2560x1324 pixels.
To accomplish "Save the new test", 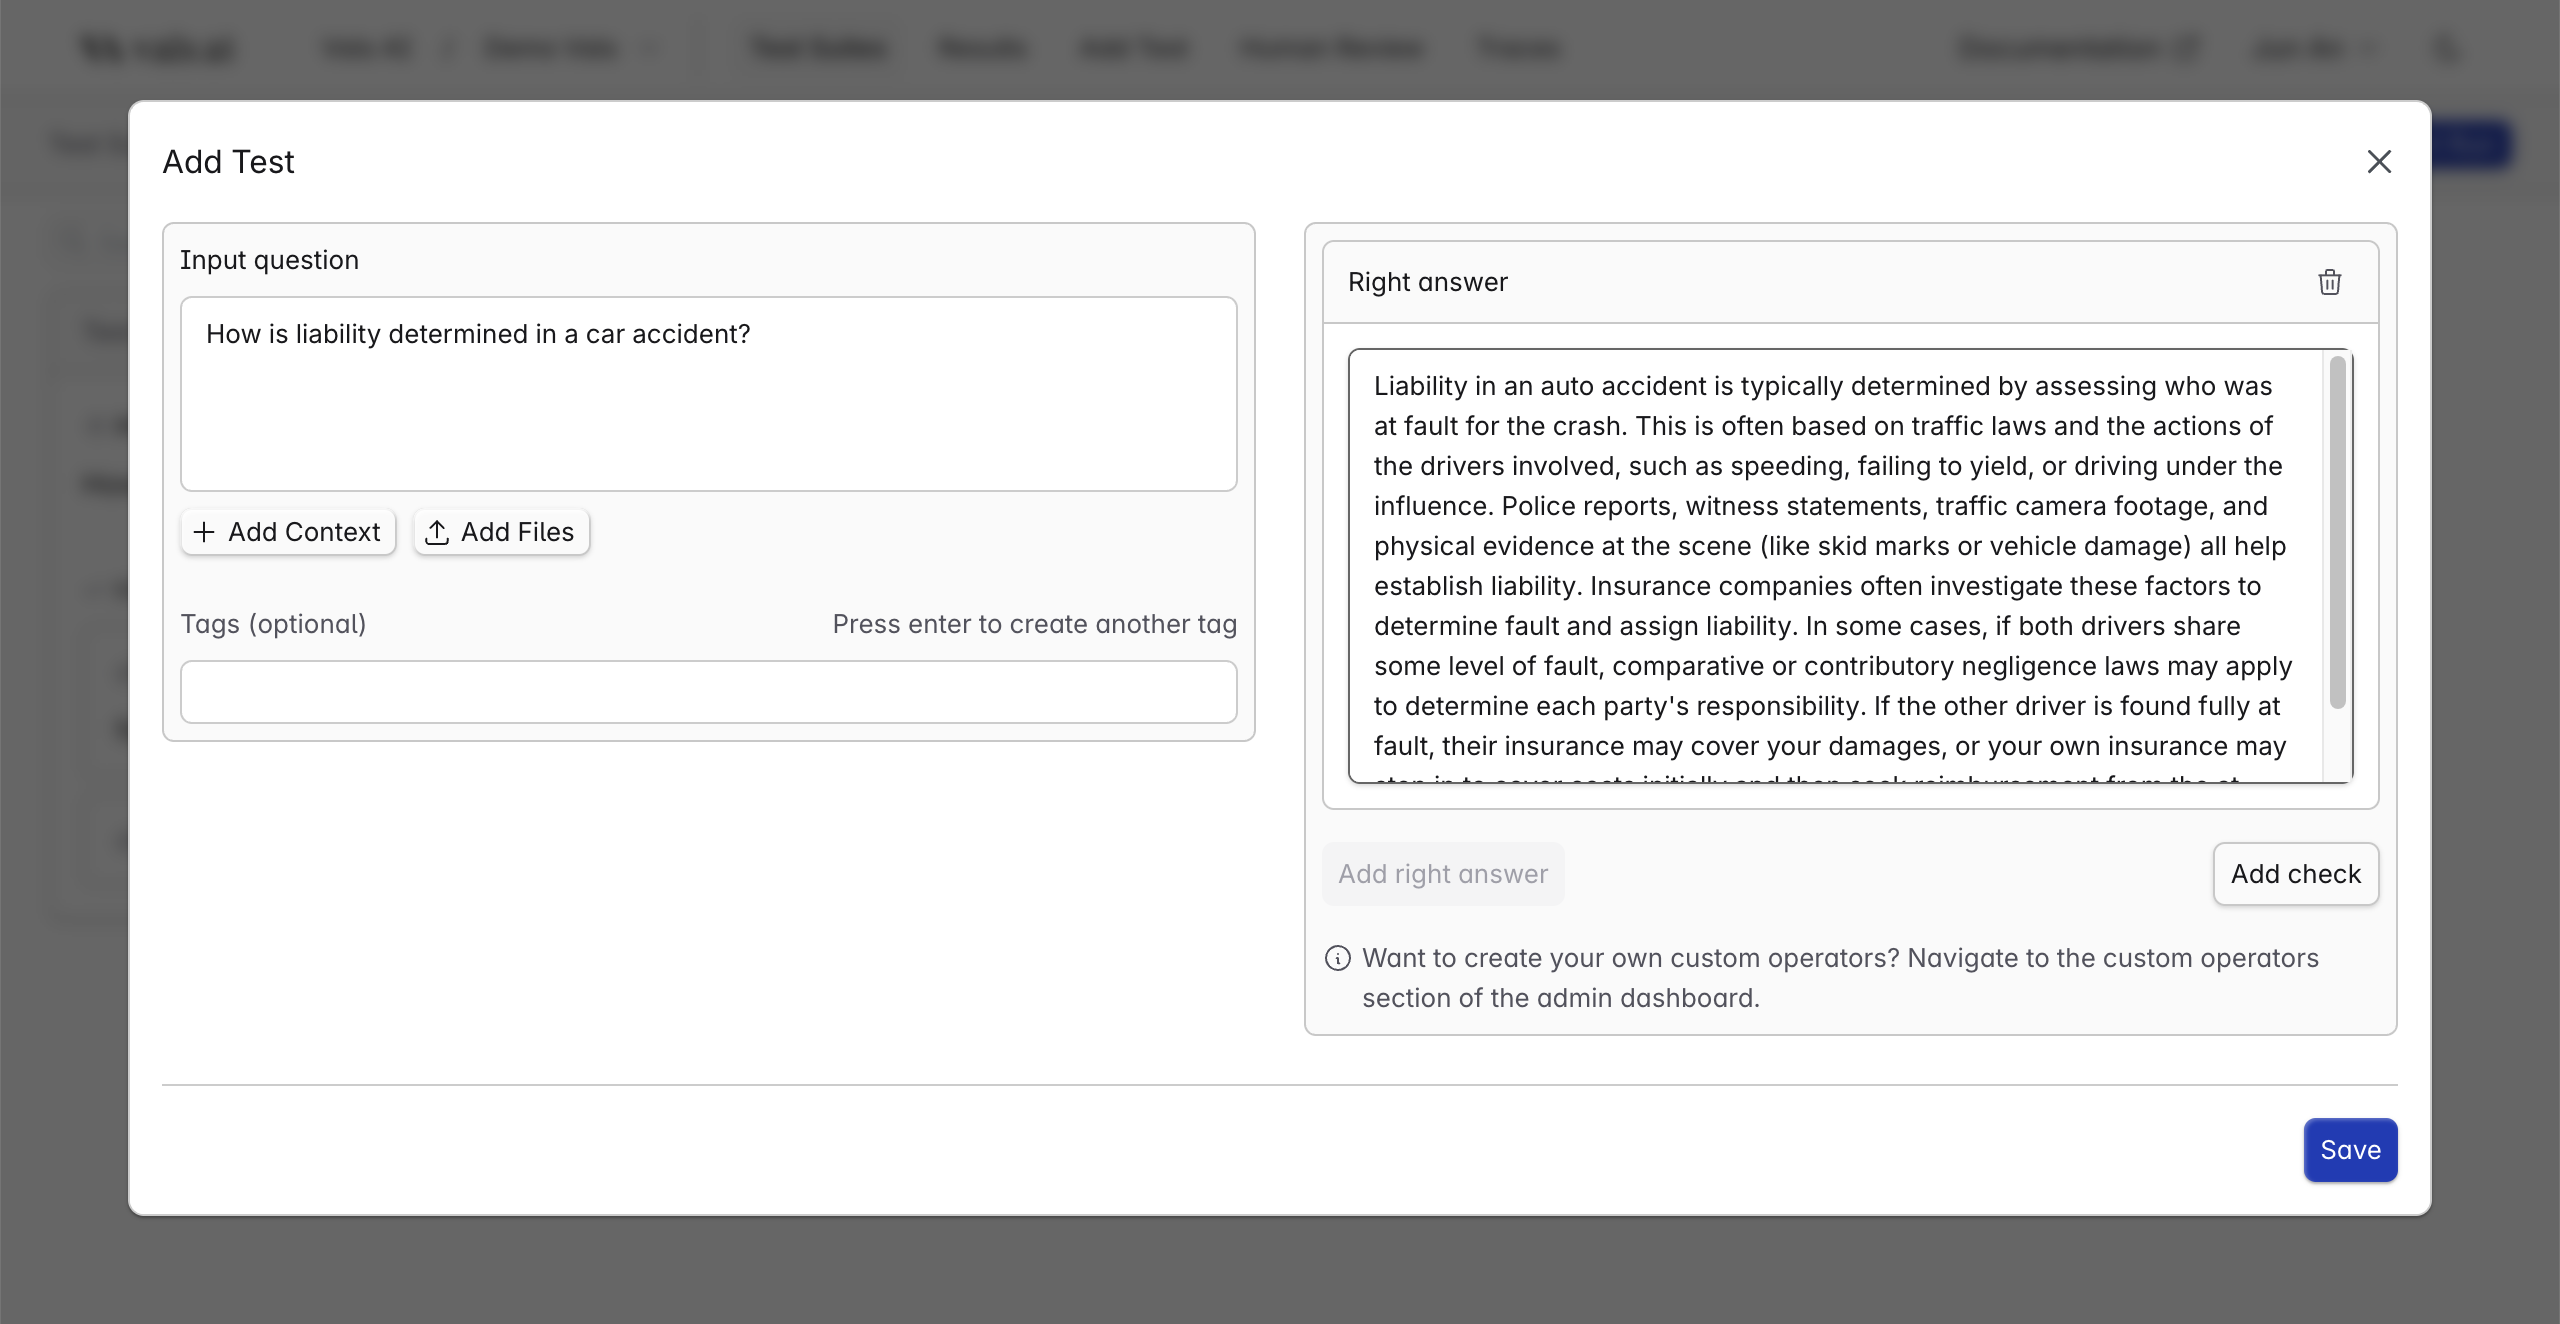I will point(2350,1150).
